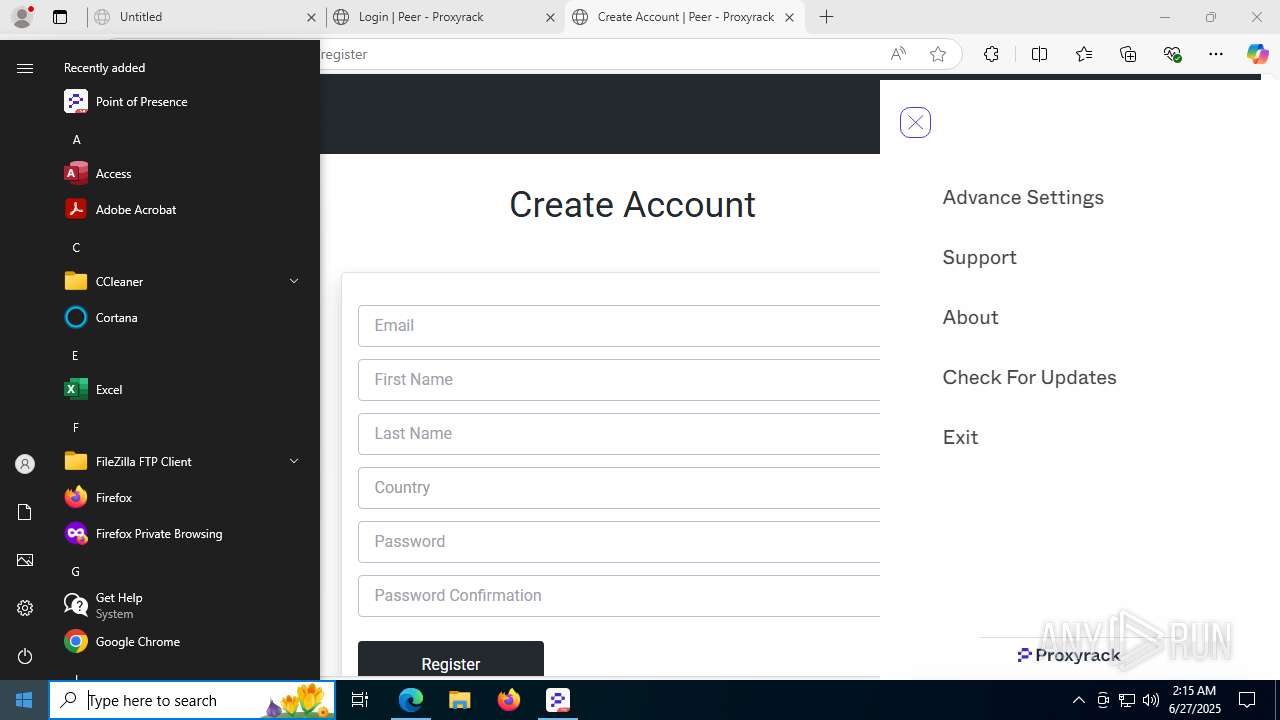Open Collections icon in Edge

pos(1128,54)
